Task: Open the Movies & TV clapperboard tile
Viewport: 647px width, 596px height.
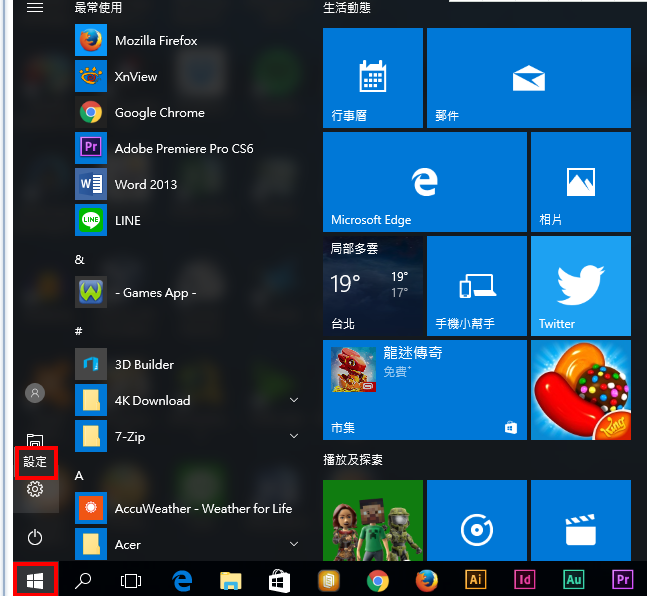Action: point(581,520)
